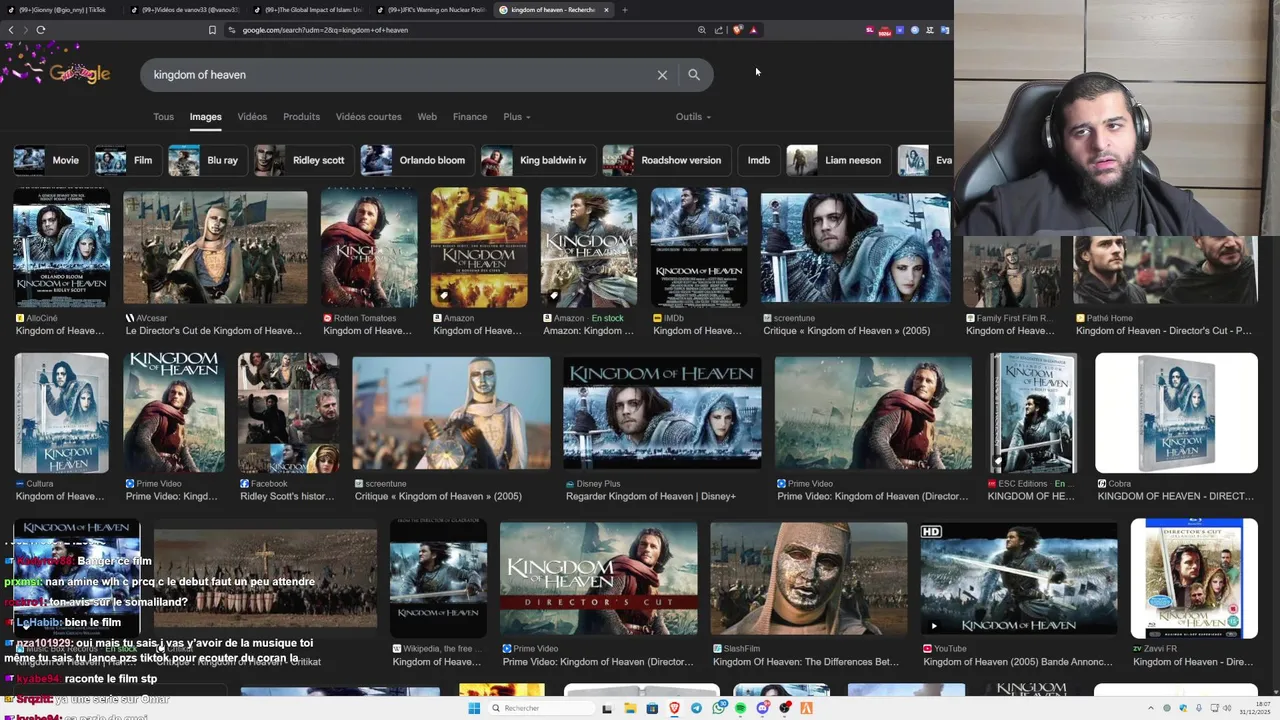Select the King baldwin iv filter chip

(537, 160)
